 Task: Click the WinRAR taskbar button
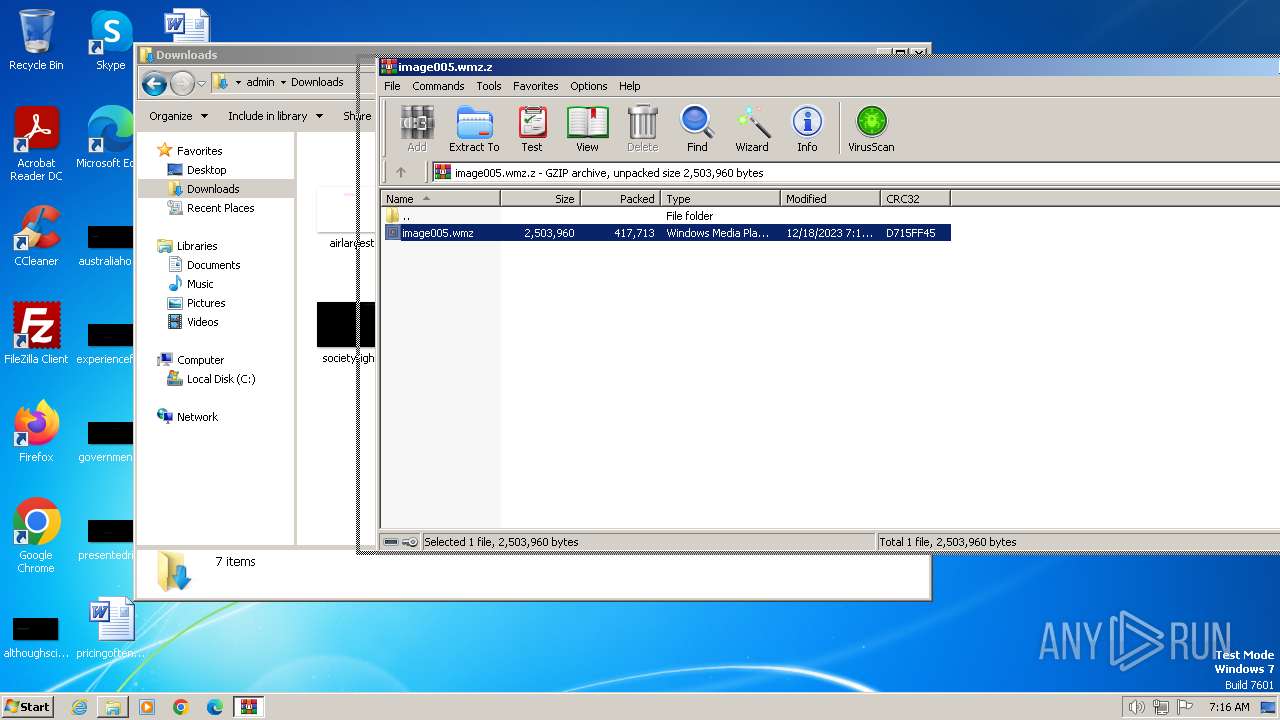249,707
